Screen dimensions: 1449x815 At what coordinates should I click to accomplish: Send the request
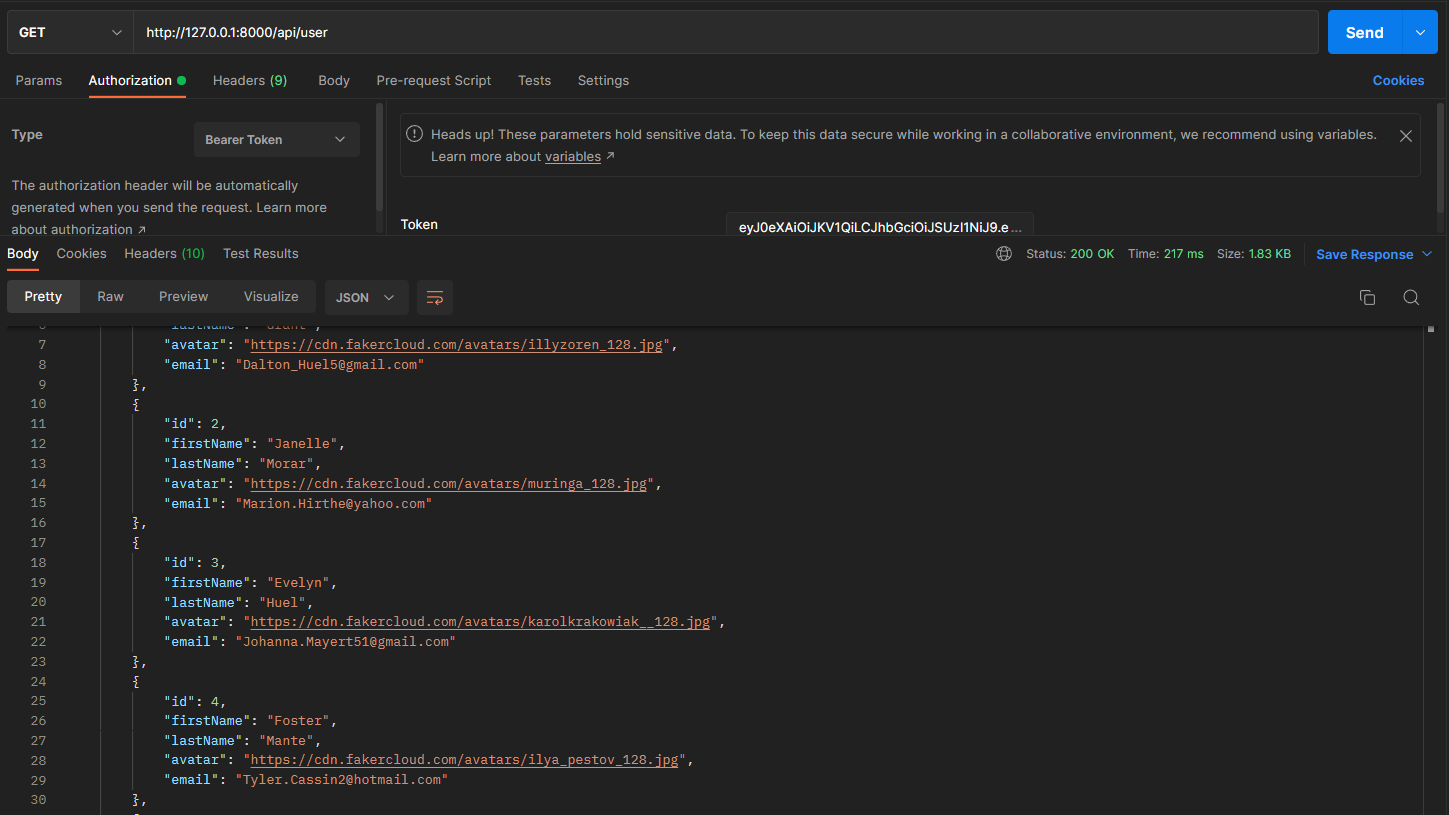1363,31
